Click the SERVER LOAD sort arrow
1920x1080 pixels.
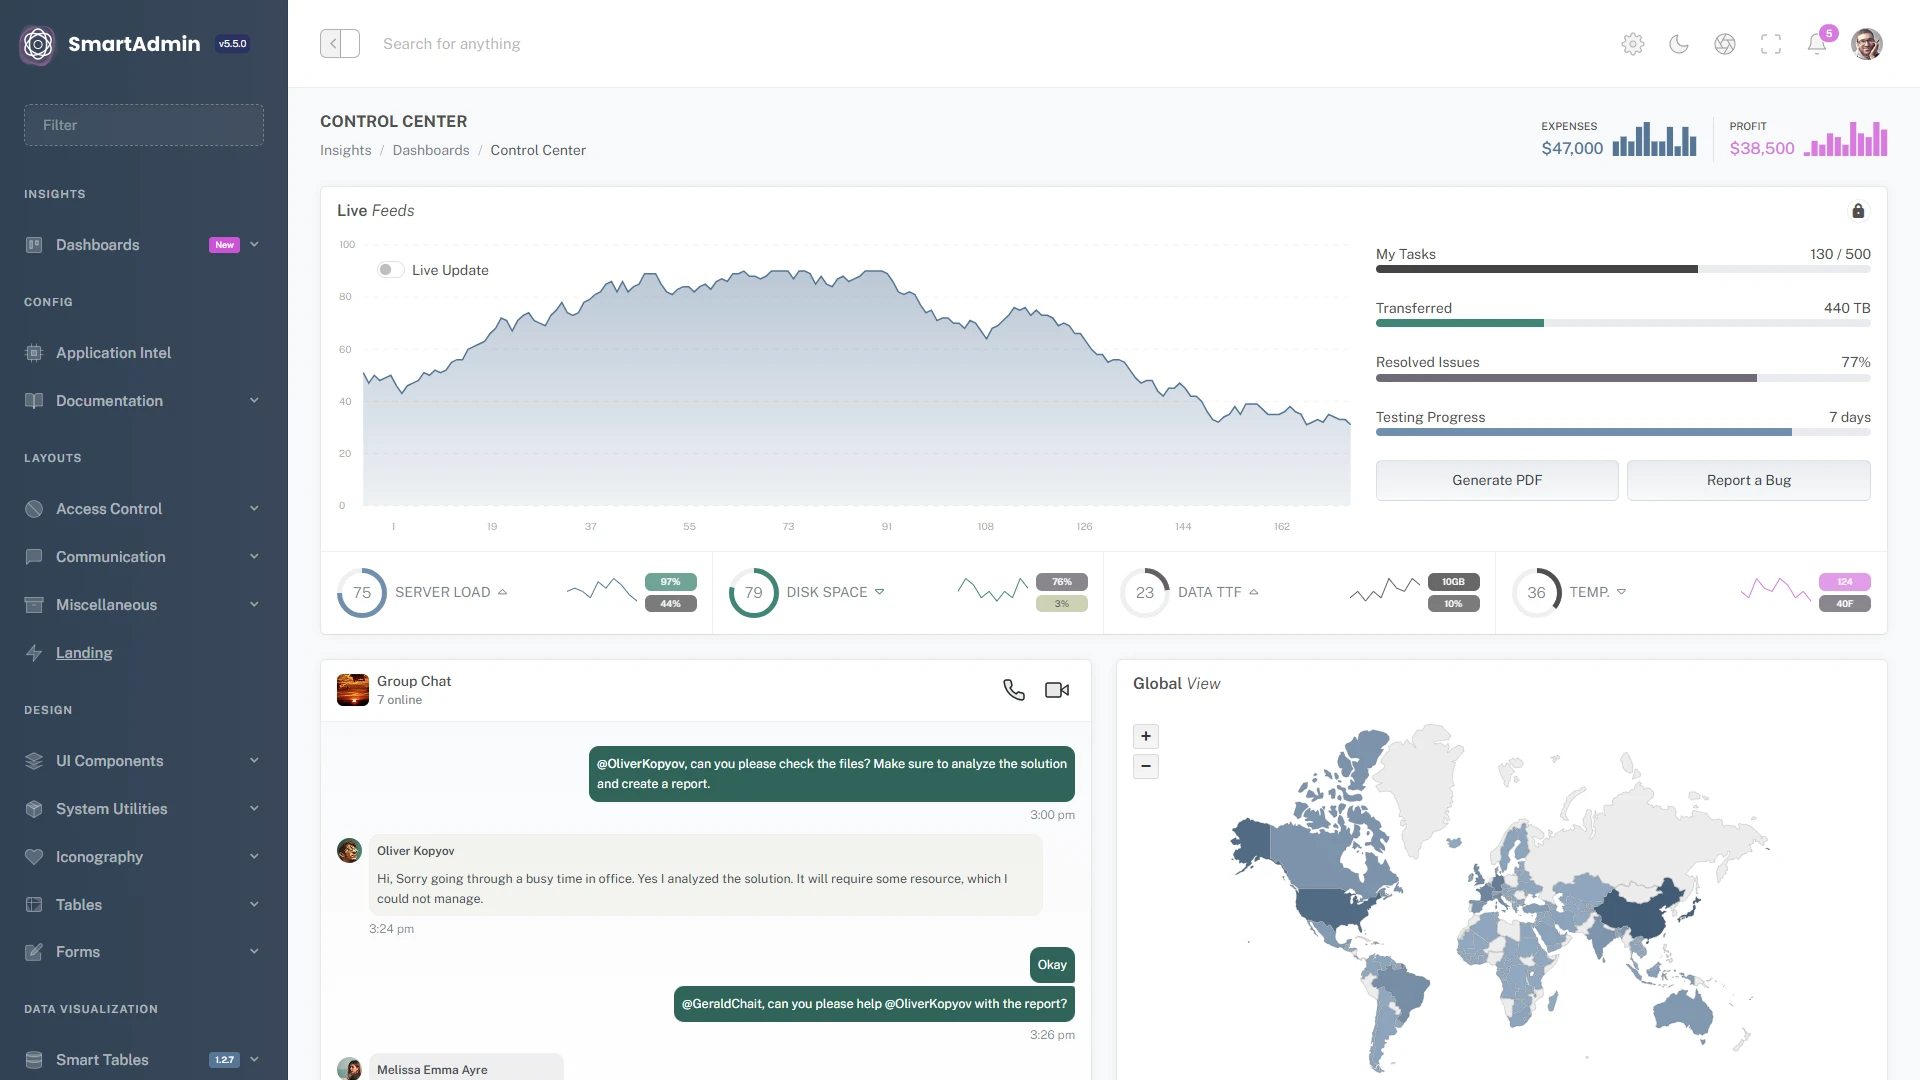pyautogui.click(x=502, y=593)
